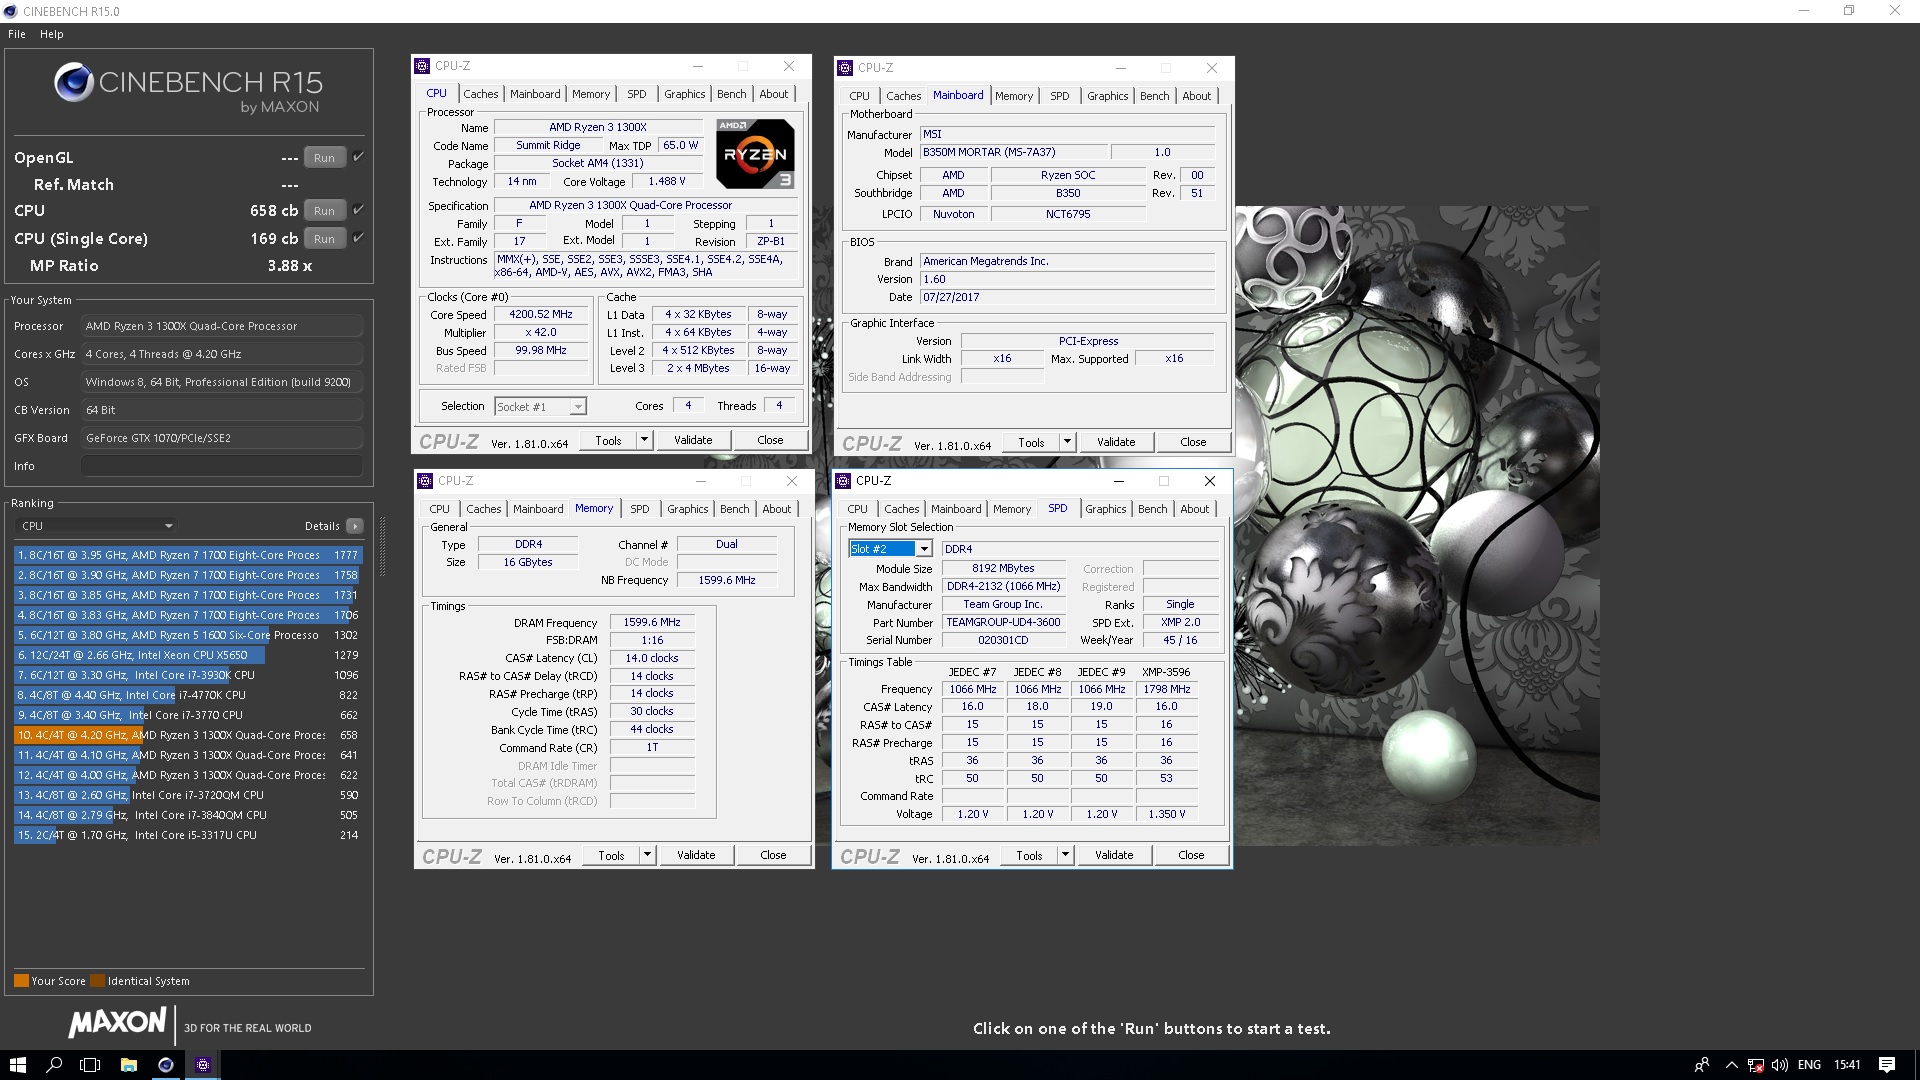Switch to Caches tab in CPU window
1920x1080 pixels.
(481, 94)
